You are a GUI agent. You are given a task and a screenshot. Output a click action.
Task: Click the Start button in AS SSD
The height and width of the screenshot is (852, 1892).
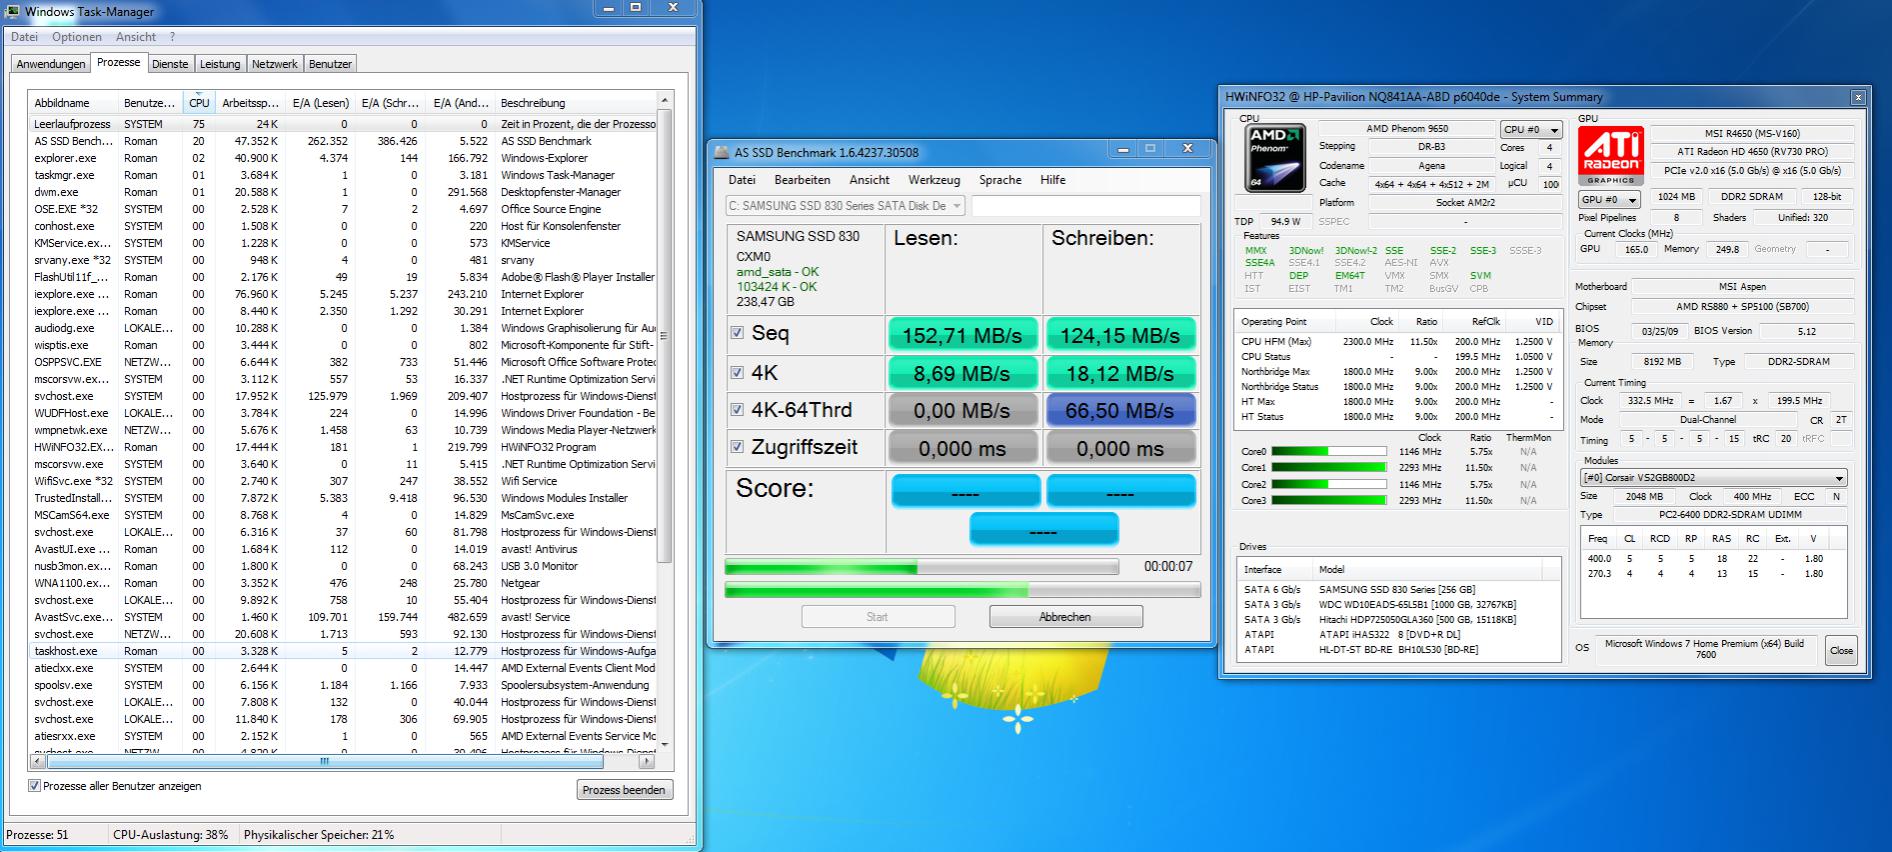click(877, 617)
